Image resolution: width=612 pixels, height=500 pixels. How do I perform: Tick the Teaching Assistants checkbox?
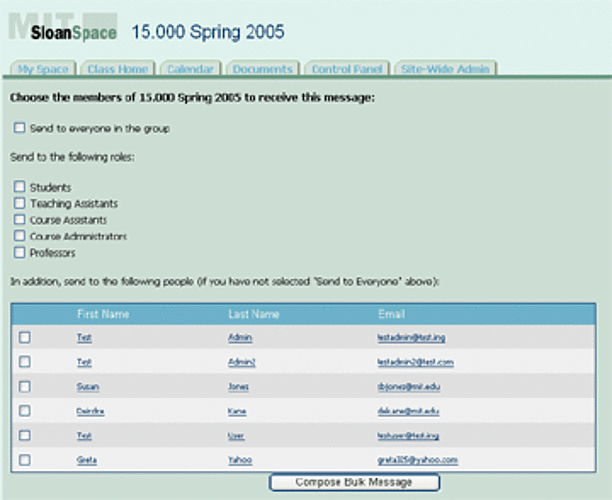19,203
